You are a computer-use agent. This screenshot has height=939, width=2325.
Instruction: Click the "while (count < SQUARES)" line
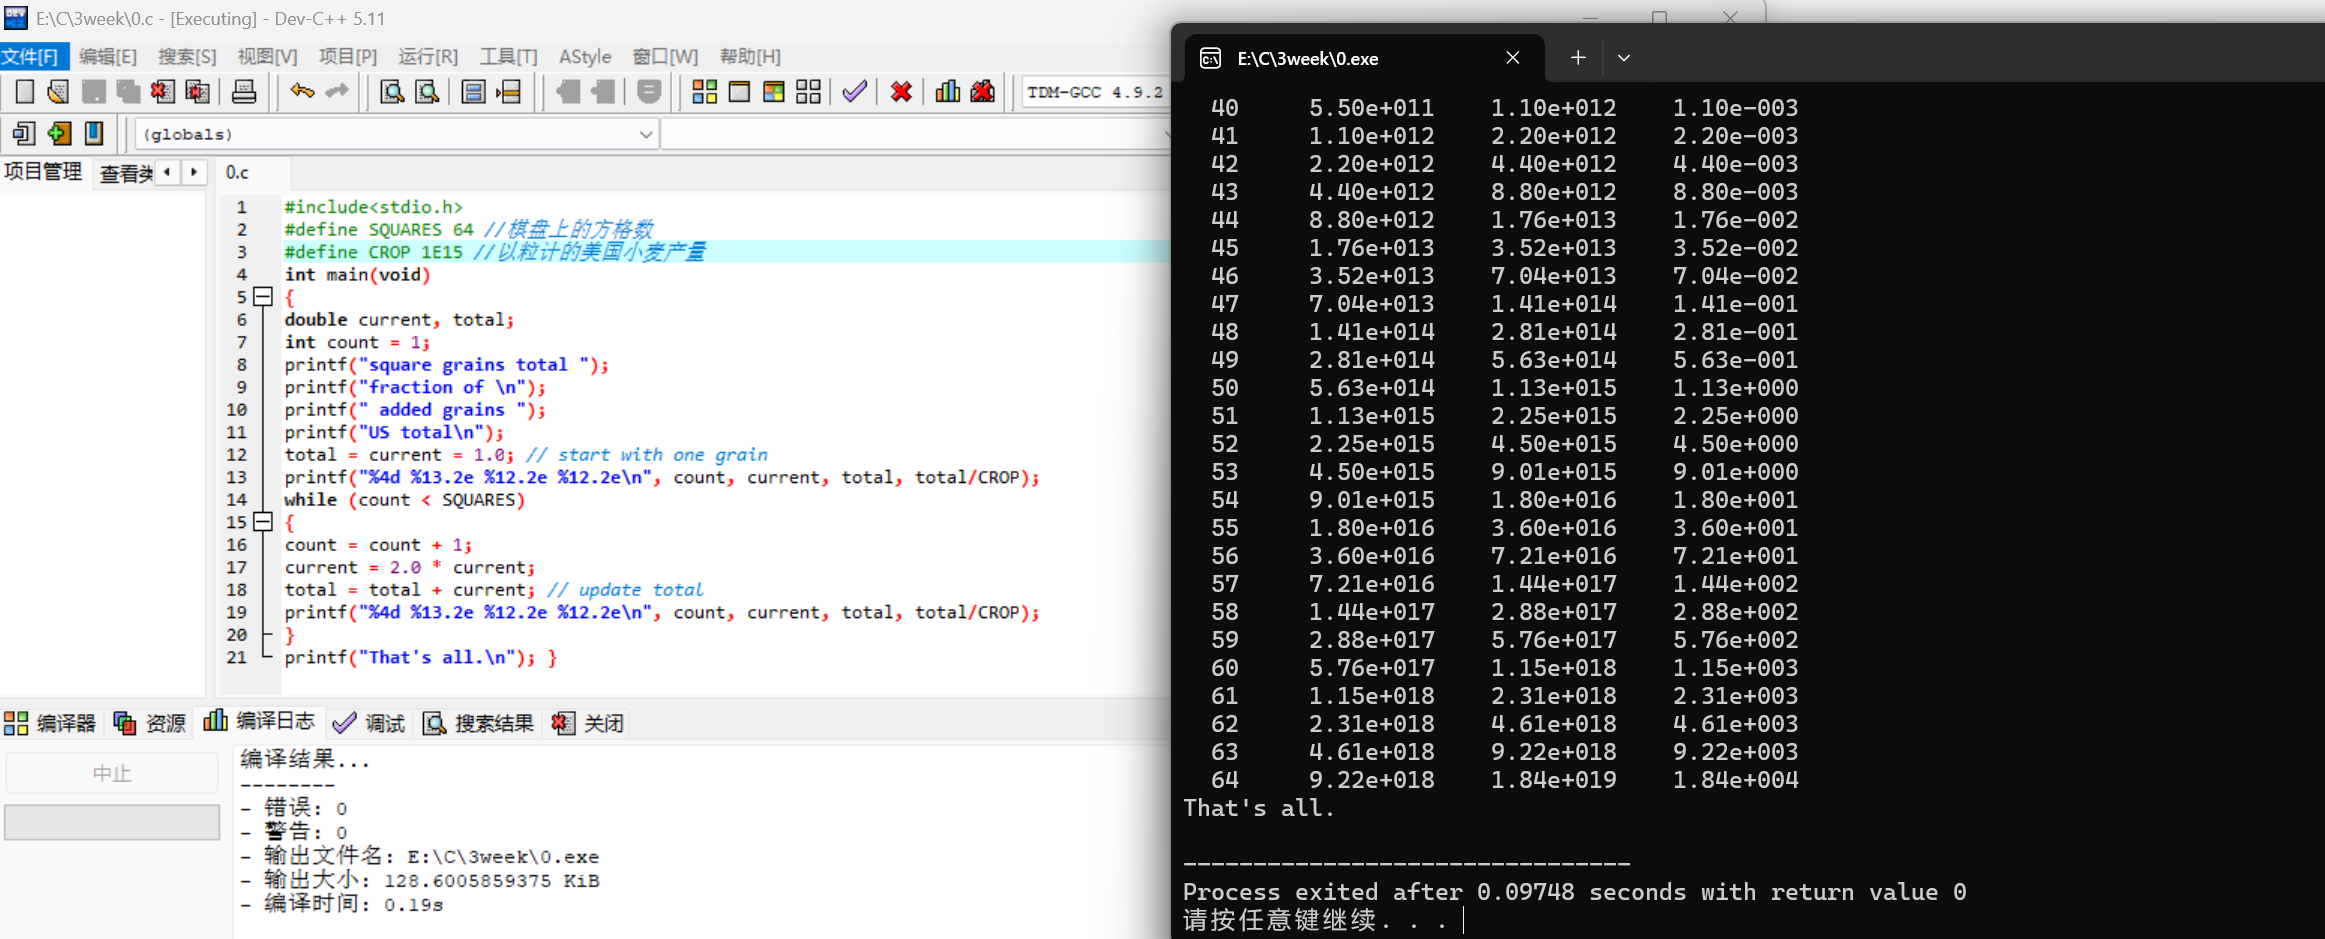tap(404, 499)
